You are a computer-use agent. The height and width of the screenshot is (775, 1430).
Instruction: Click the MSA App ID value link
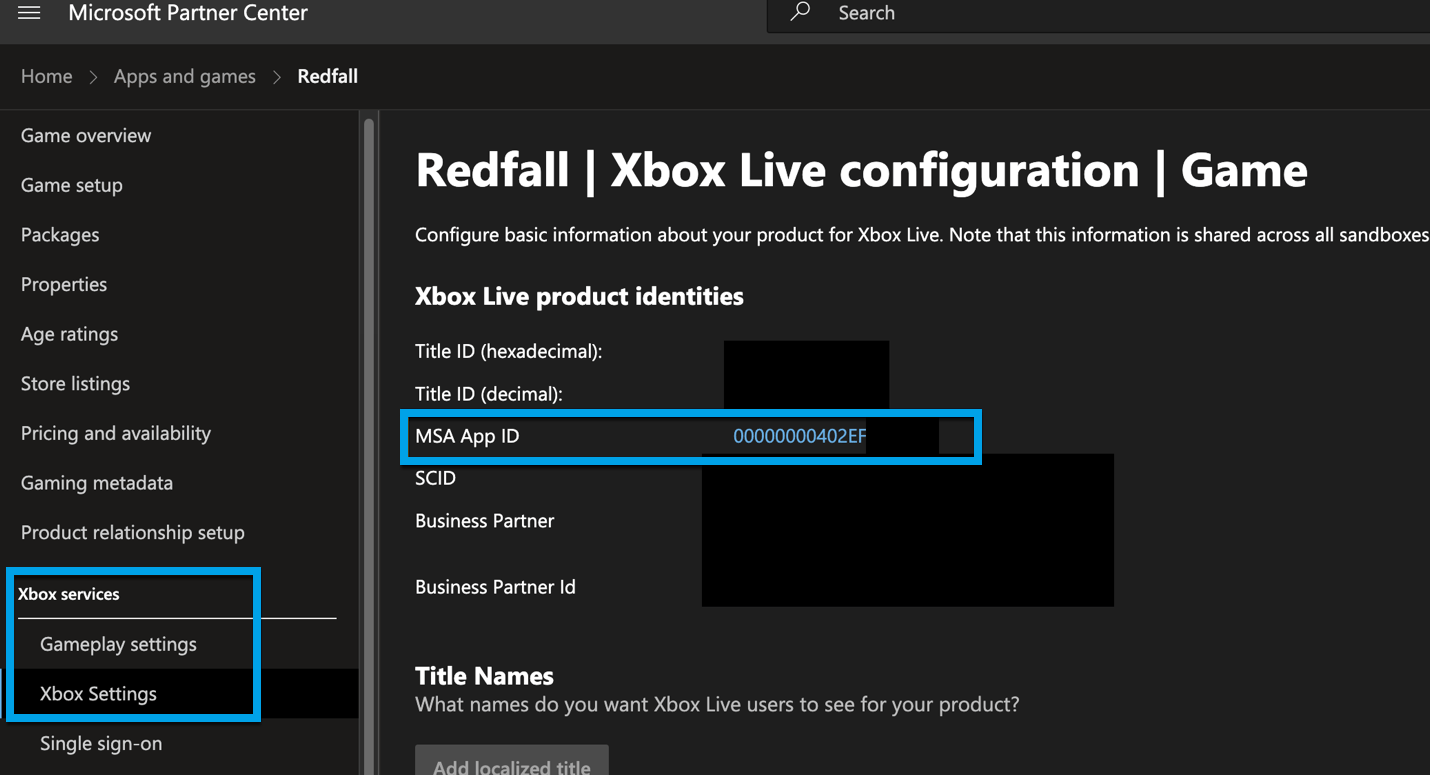800,436
